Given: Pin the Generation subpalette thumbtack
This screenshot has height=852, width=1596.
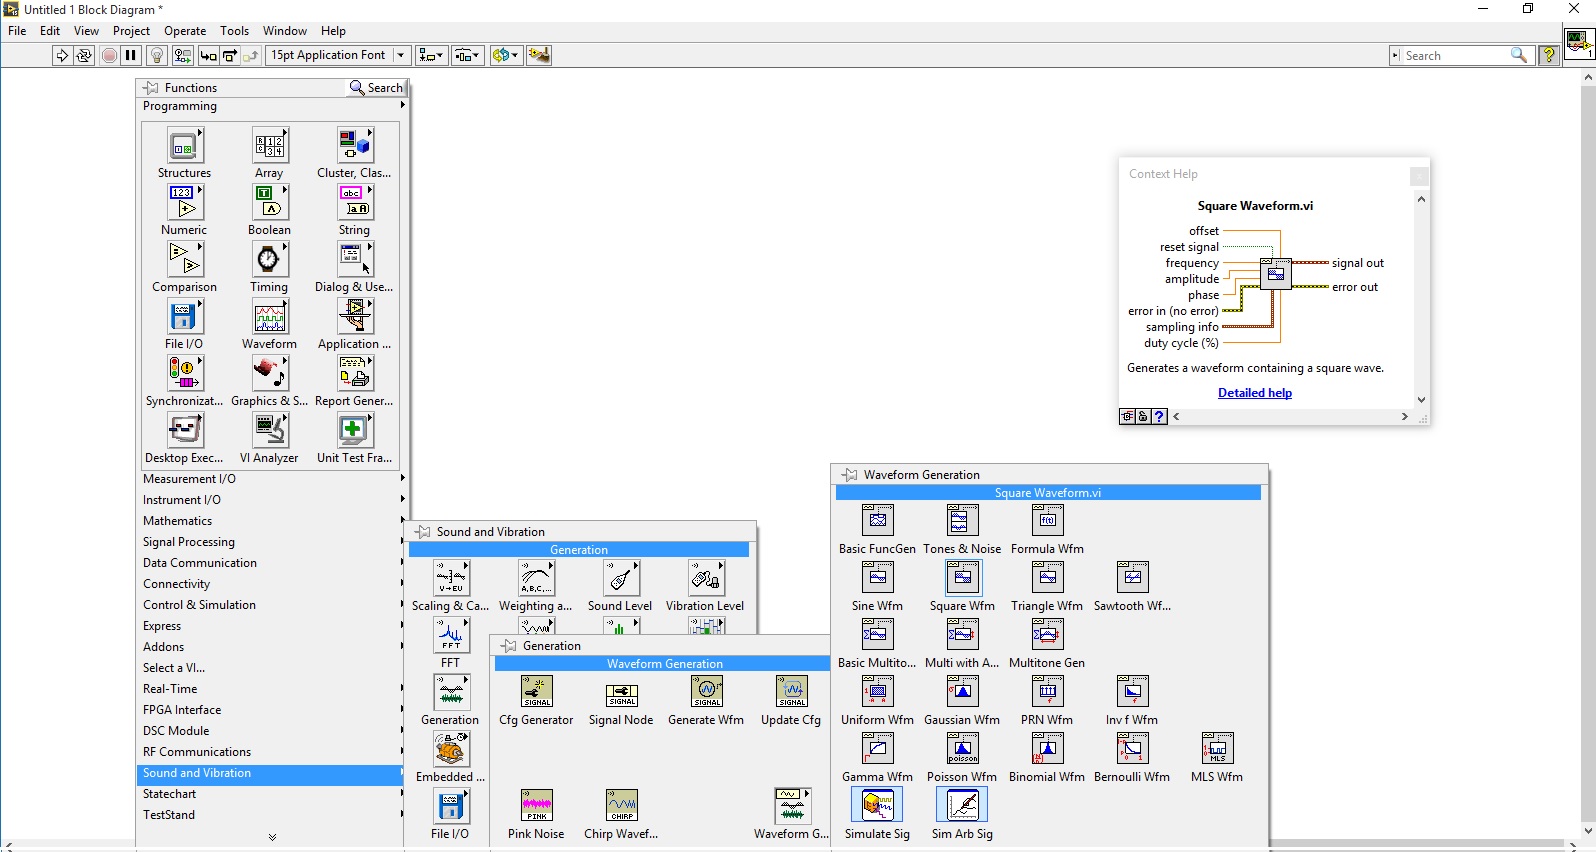Looking at the screenshot, I should pos(509,646).
